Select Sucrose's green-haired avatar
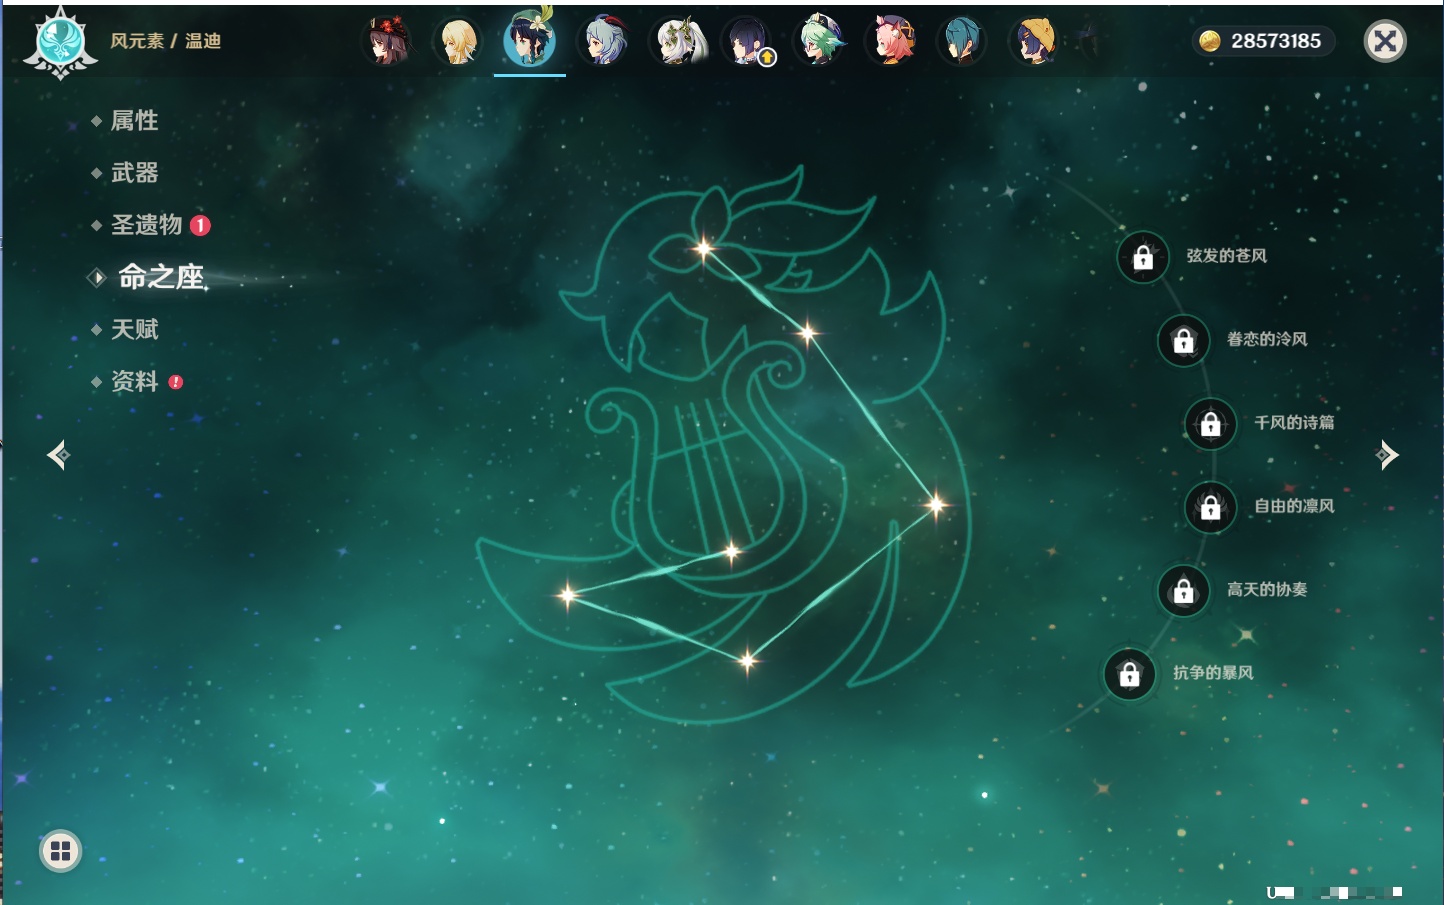 pyautogui.click(x=820, y=41)
